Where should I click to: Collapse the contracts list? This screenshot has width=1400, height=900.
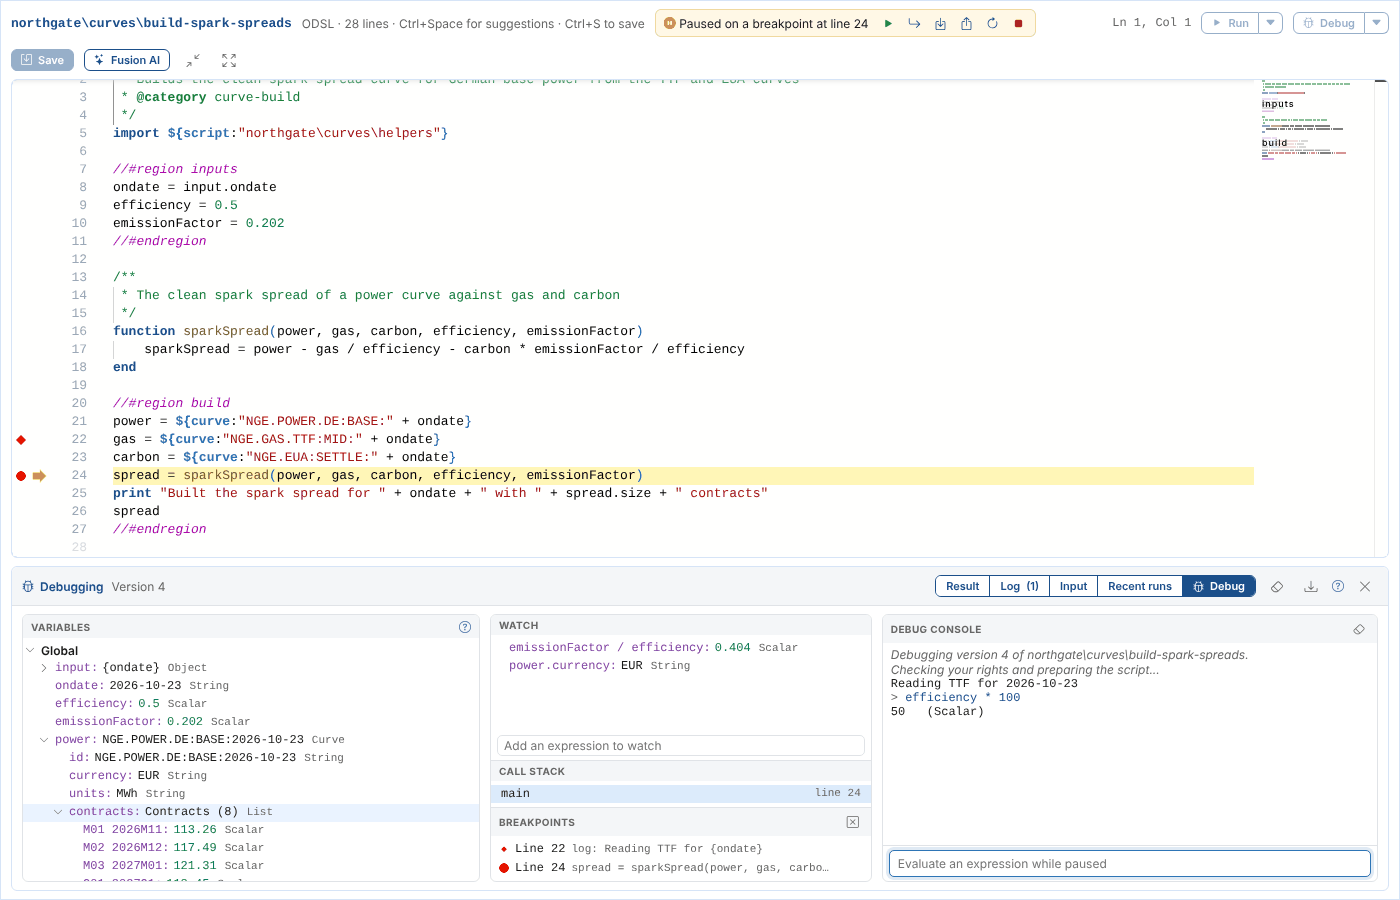click(x=58, y=812)
